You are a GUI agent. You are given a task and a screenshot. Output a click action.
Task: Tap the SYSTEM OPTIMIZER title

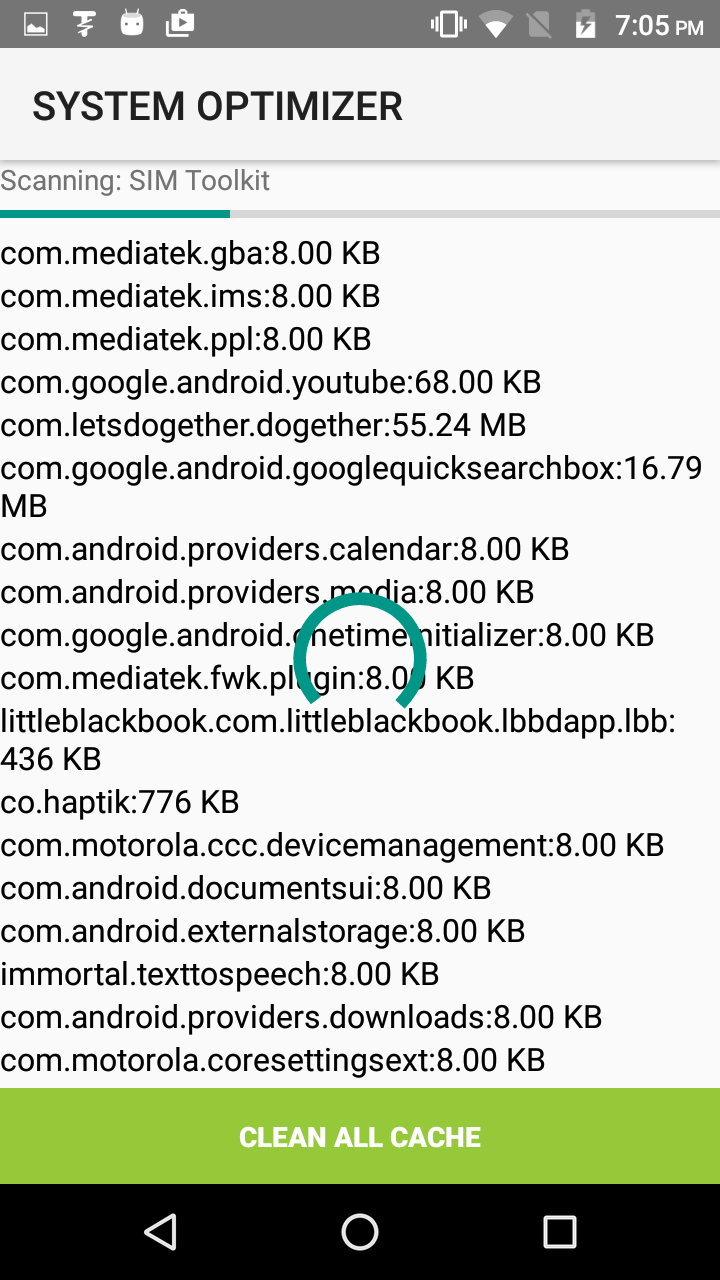pos(217,106)
